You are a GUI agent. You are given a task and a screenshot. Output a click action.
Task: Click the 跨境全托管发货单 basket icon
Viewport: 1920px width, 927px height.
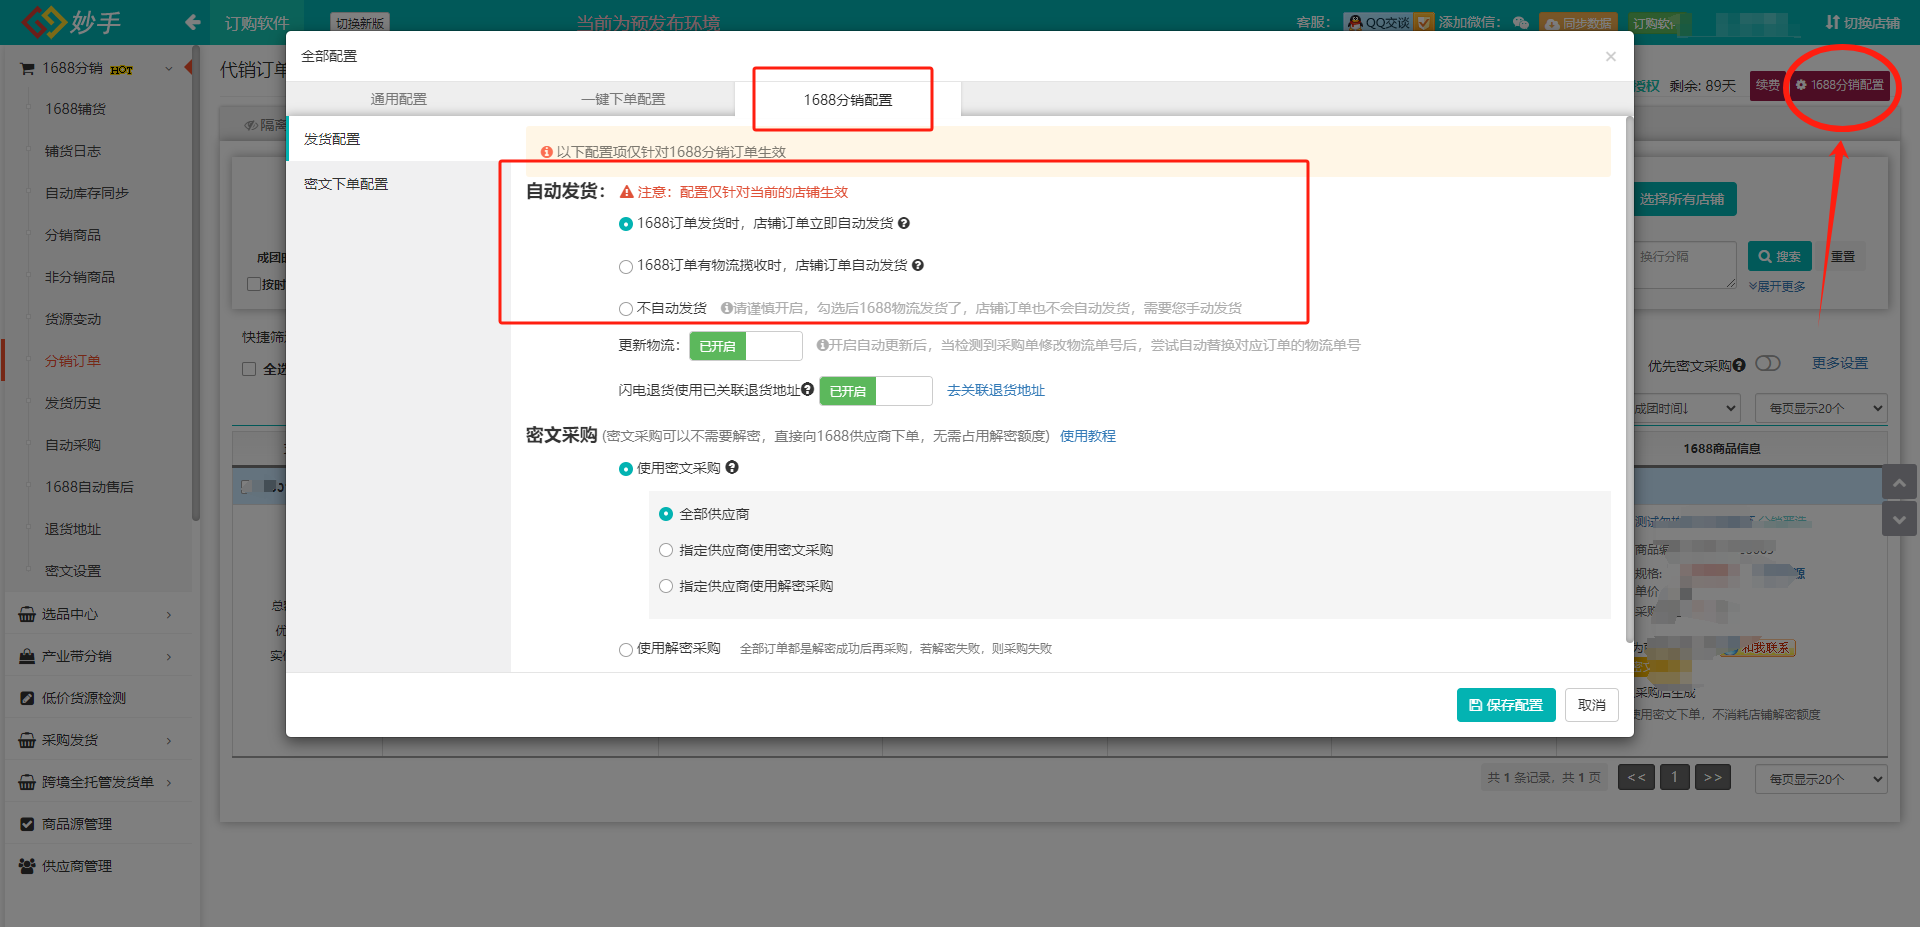pos(27,782)
